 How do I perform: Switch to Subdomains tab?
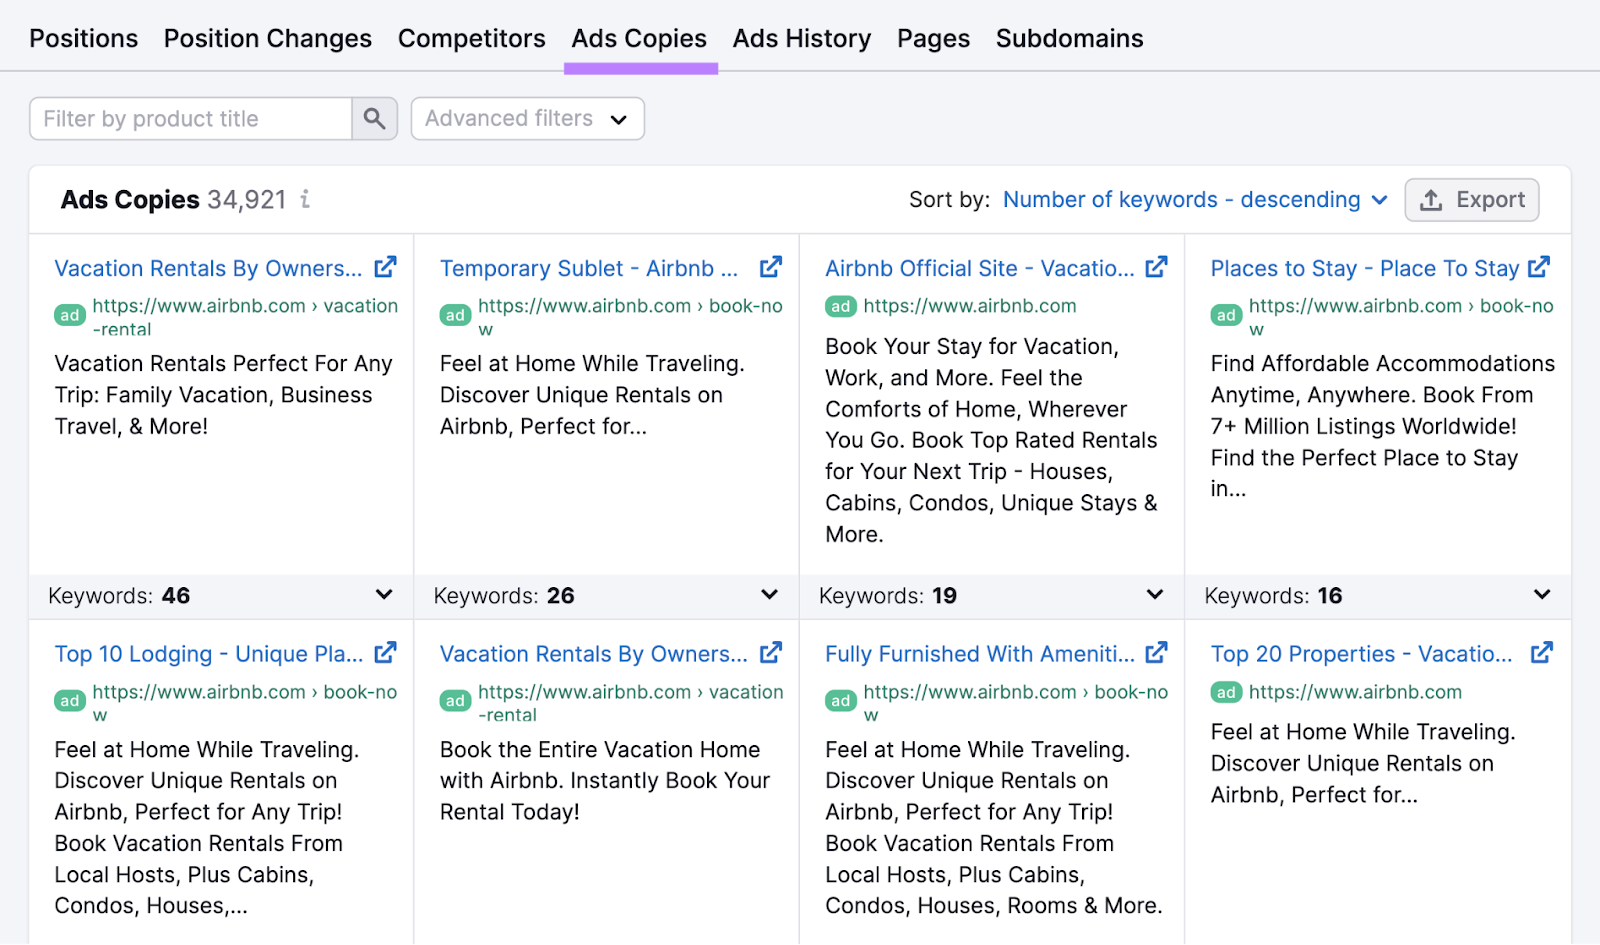point(1069,38)
